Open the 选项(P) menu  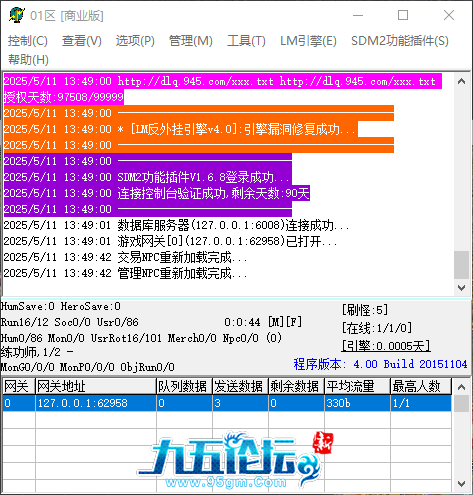[x=135, y=41]
